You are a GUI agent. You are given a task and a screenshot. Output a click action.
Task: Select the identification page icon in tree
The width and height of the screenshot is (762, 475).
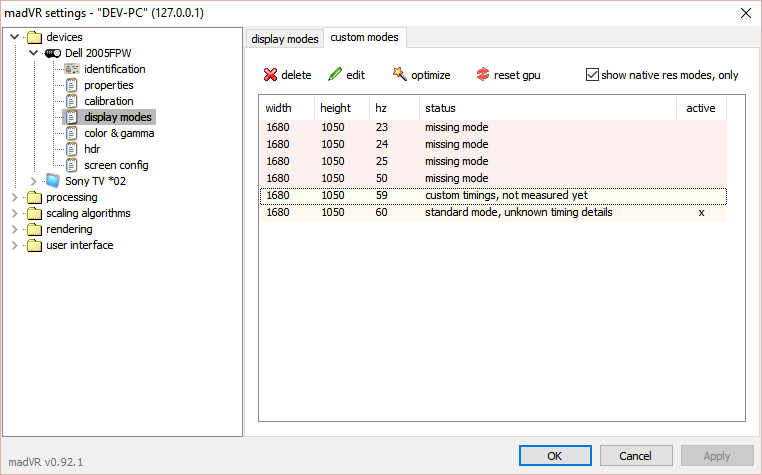tap(71, 69)
